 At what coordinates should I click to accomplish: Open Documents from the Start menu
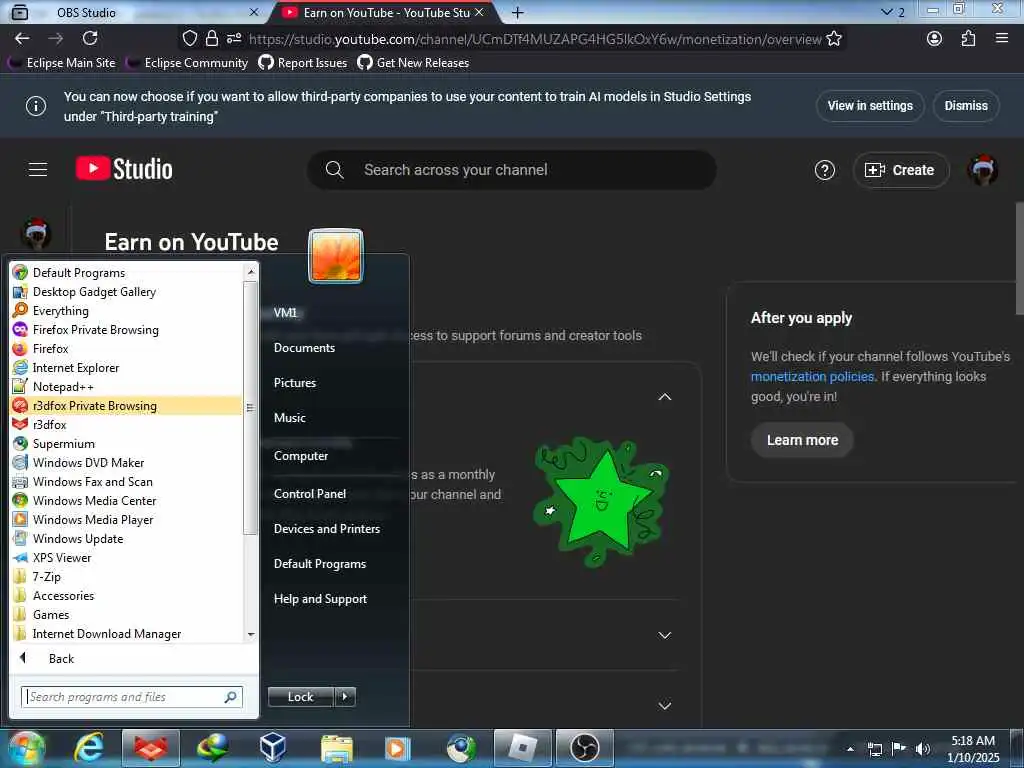pyautogui.click(x=304, y=348)
